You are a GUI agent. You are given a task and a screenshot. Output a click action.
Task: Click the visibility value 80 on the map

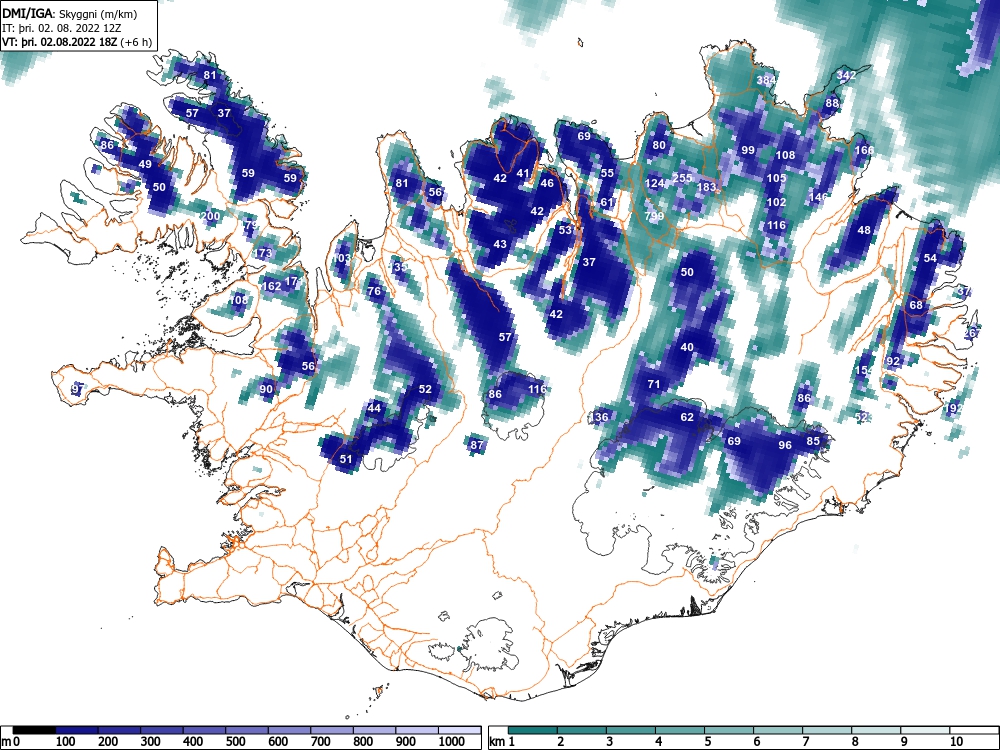[x=659, y=145]
